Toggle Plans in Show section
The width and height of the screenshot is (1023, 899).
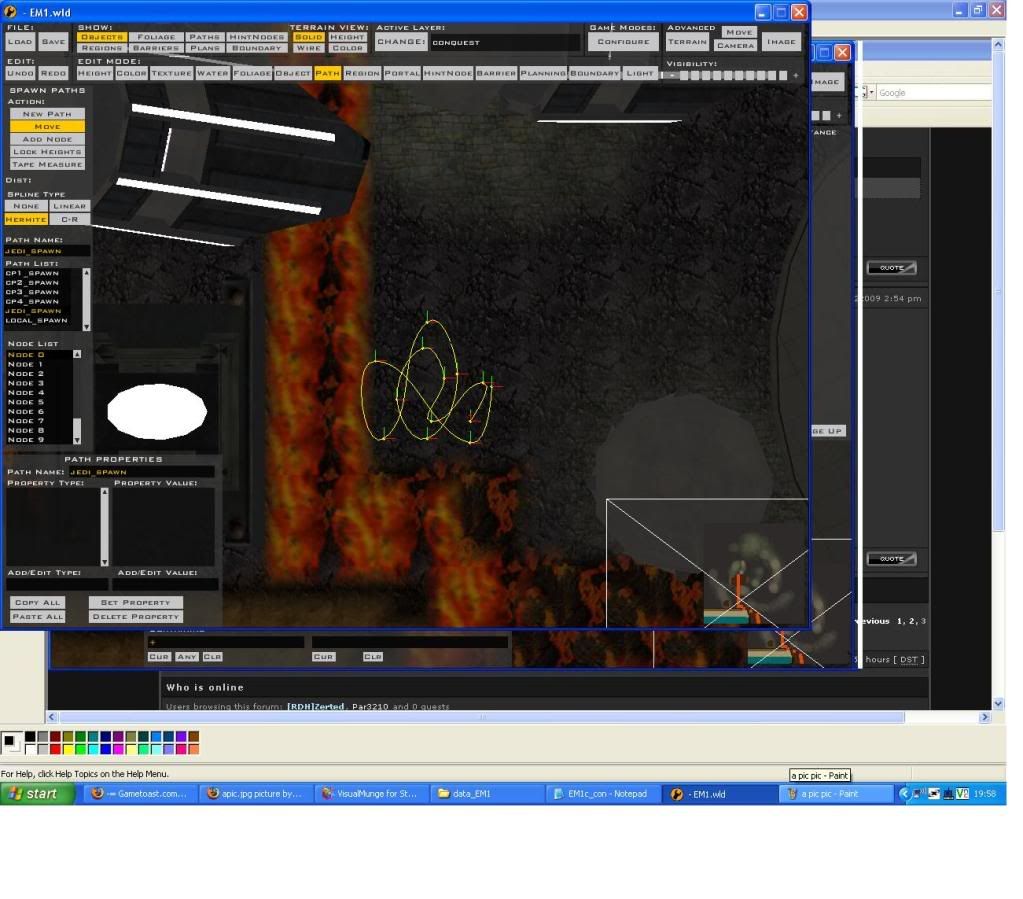pyautogui.click(x=204, y=48)
